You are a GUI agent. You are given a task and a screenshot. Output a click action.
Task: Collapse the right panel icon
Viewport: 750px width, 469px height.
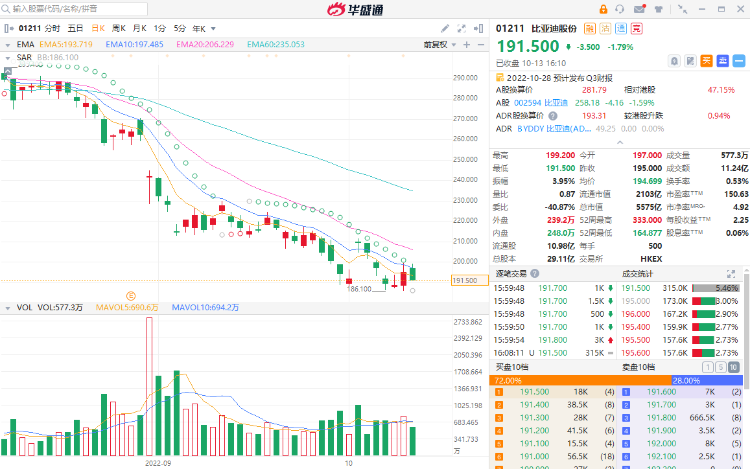[x=478, y=29]
